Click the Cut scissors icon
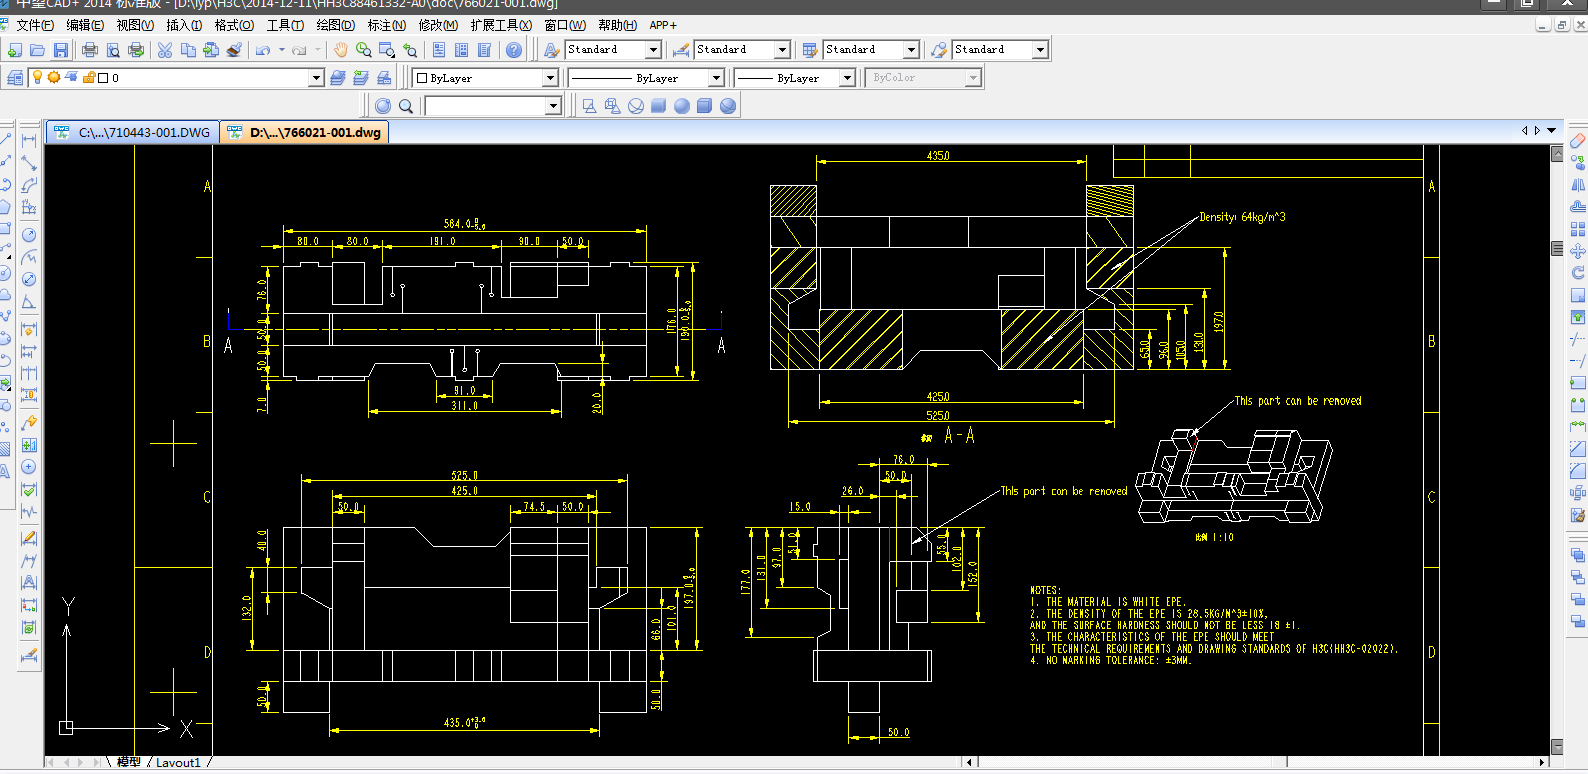 [x=165, y=50]
